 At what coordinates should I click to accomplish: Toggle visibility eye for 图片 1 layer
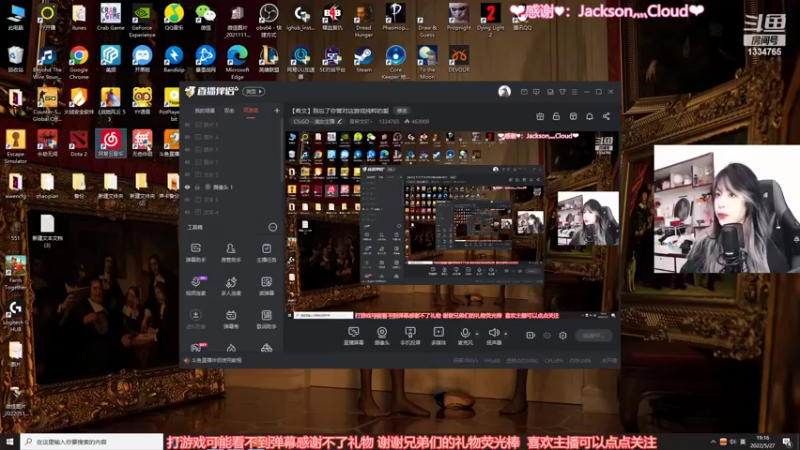(187, 149)
